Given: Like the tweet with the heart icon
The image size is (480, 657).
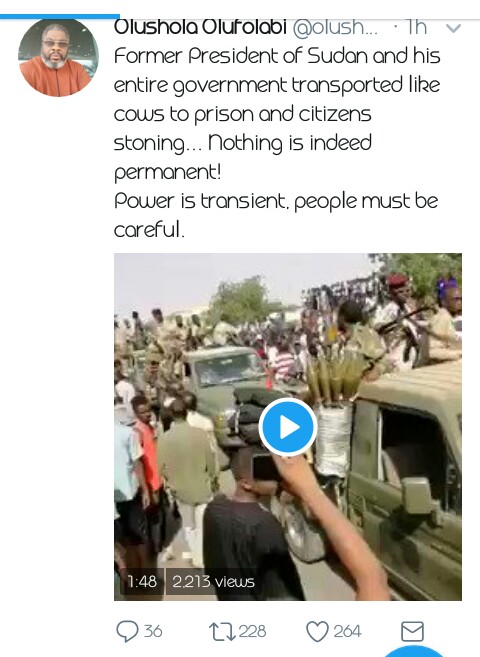Looking at the screenshot, I should click(317, 631).
